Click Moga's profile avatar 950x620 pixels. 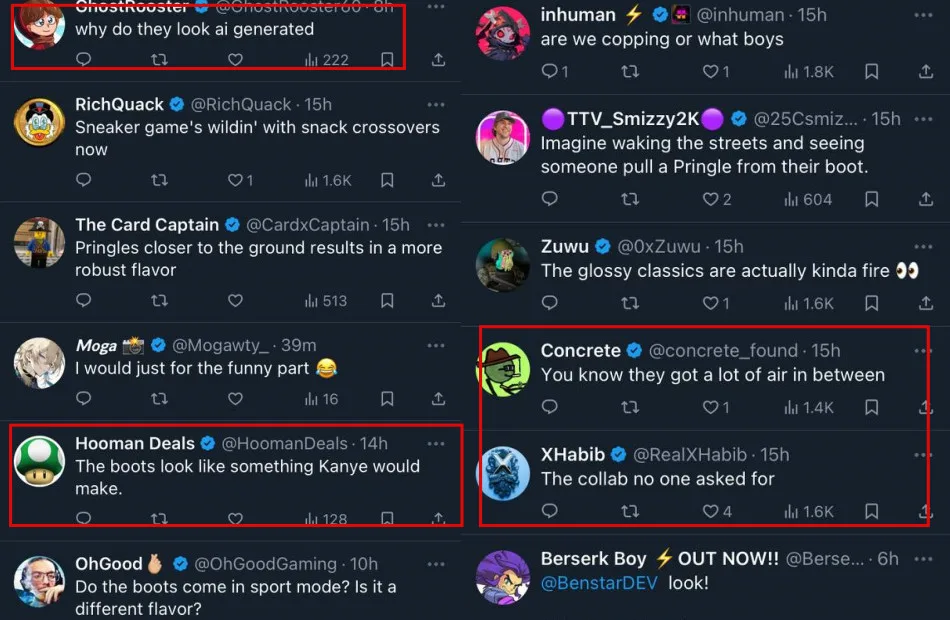tap(40, 363)
